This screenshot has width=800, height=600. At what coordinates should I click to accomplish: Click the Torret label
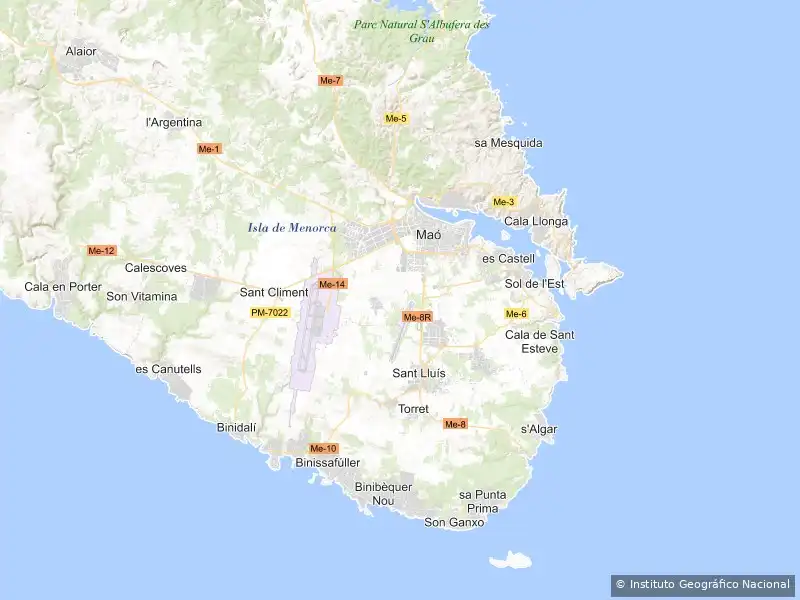pos(413,409)
